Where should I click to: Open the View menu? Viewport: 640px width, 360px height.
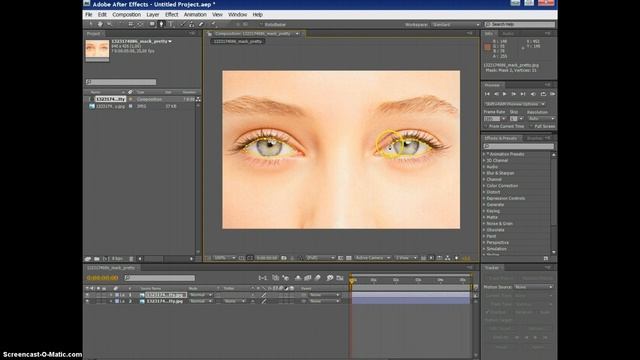coord(217,15)
